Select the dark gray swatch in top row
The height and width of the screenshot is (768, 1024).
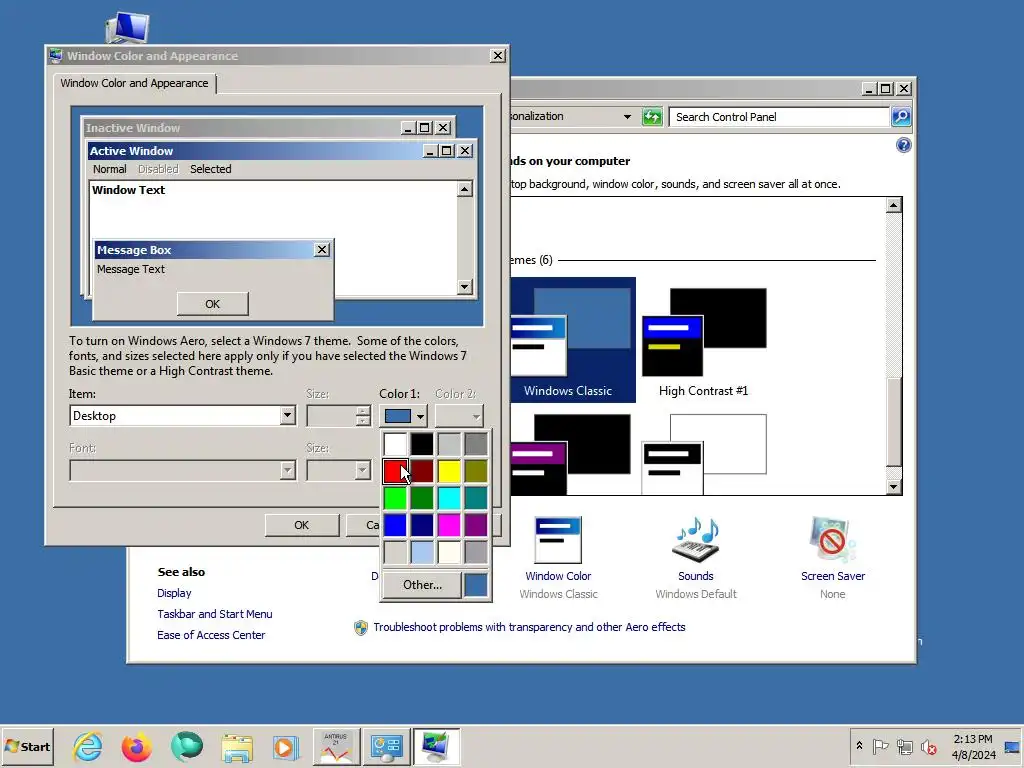point(476,444)
